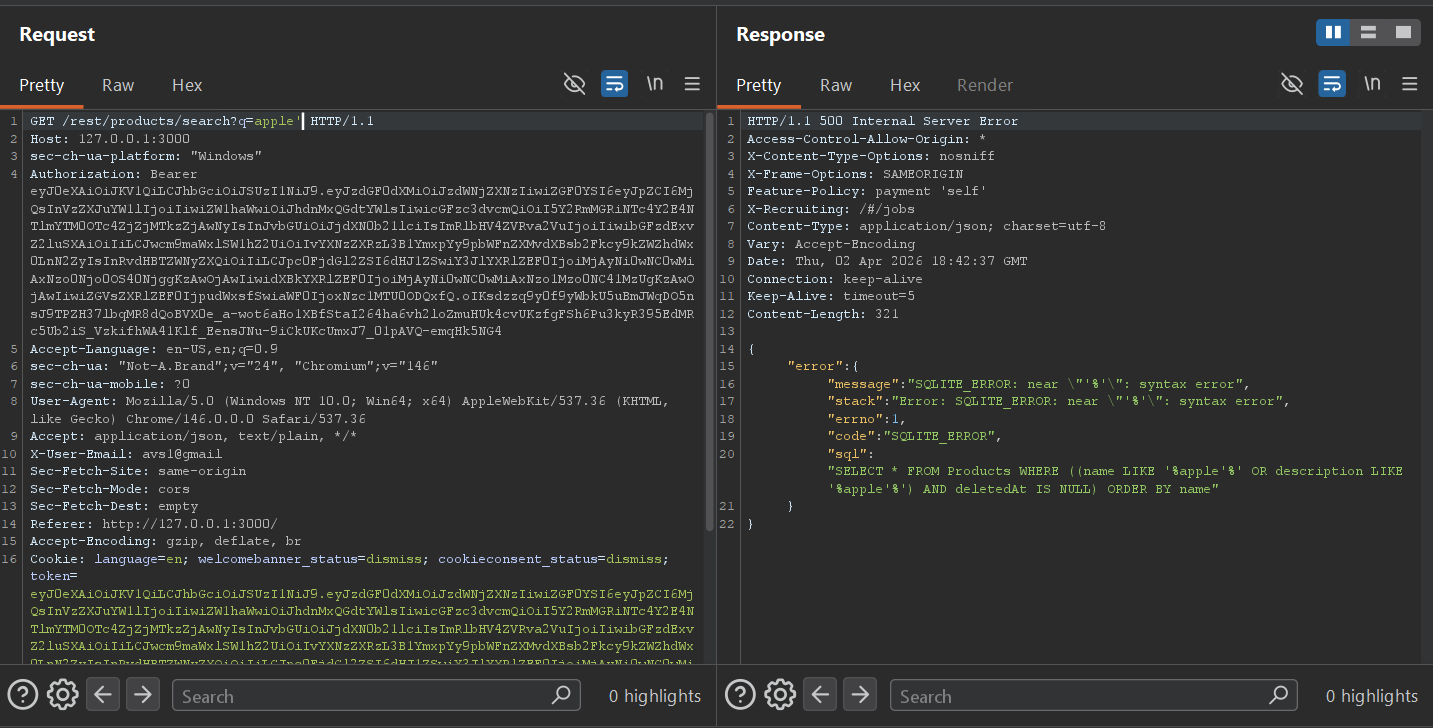This screenshot has height=728, width=1433.
Task: Toggle word wrap in Request panel
Action: [614, 84]
